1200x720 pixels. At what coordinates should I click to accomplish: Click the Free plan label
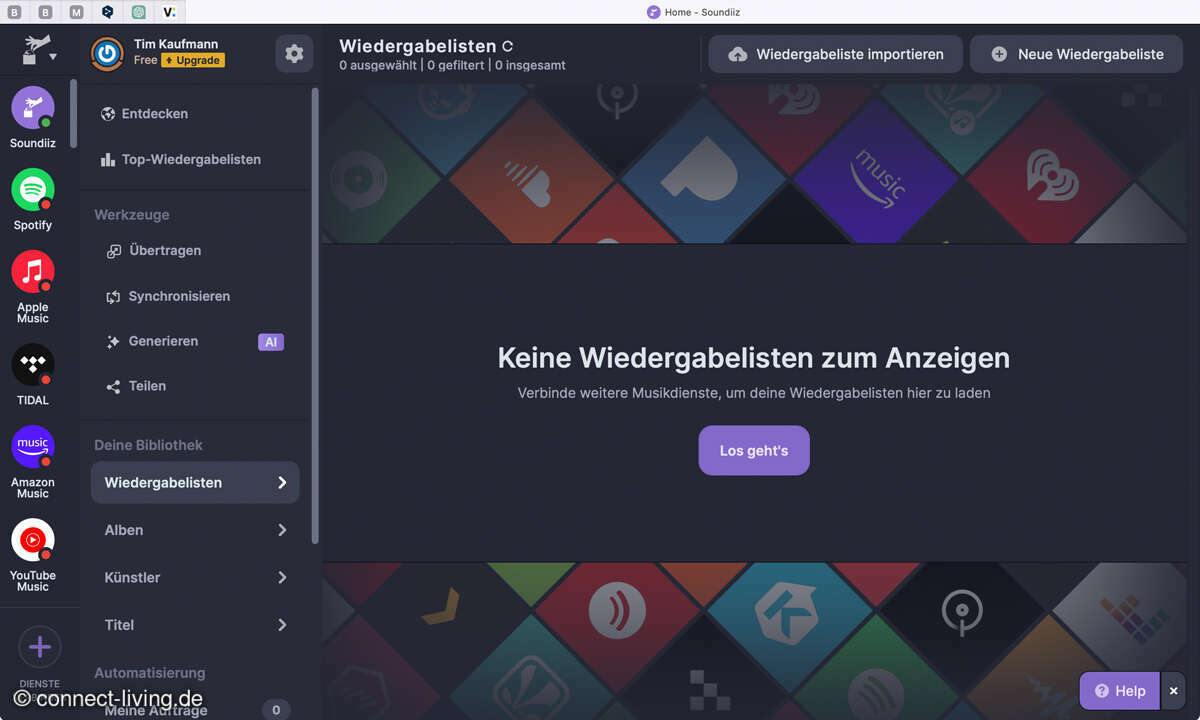[146, 60]
